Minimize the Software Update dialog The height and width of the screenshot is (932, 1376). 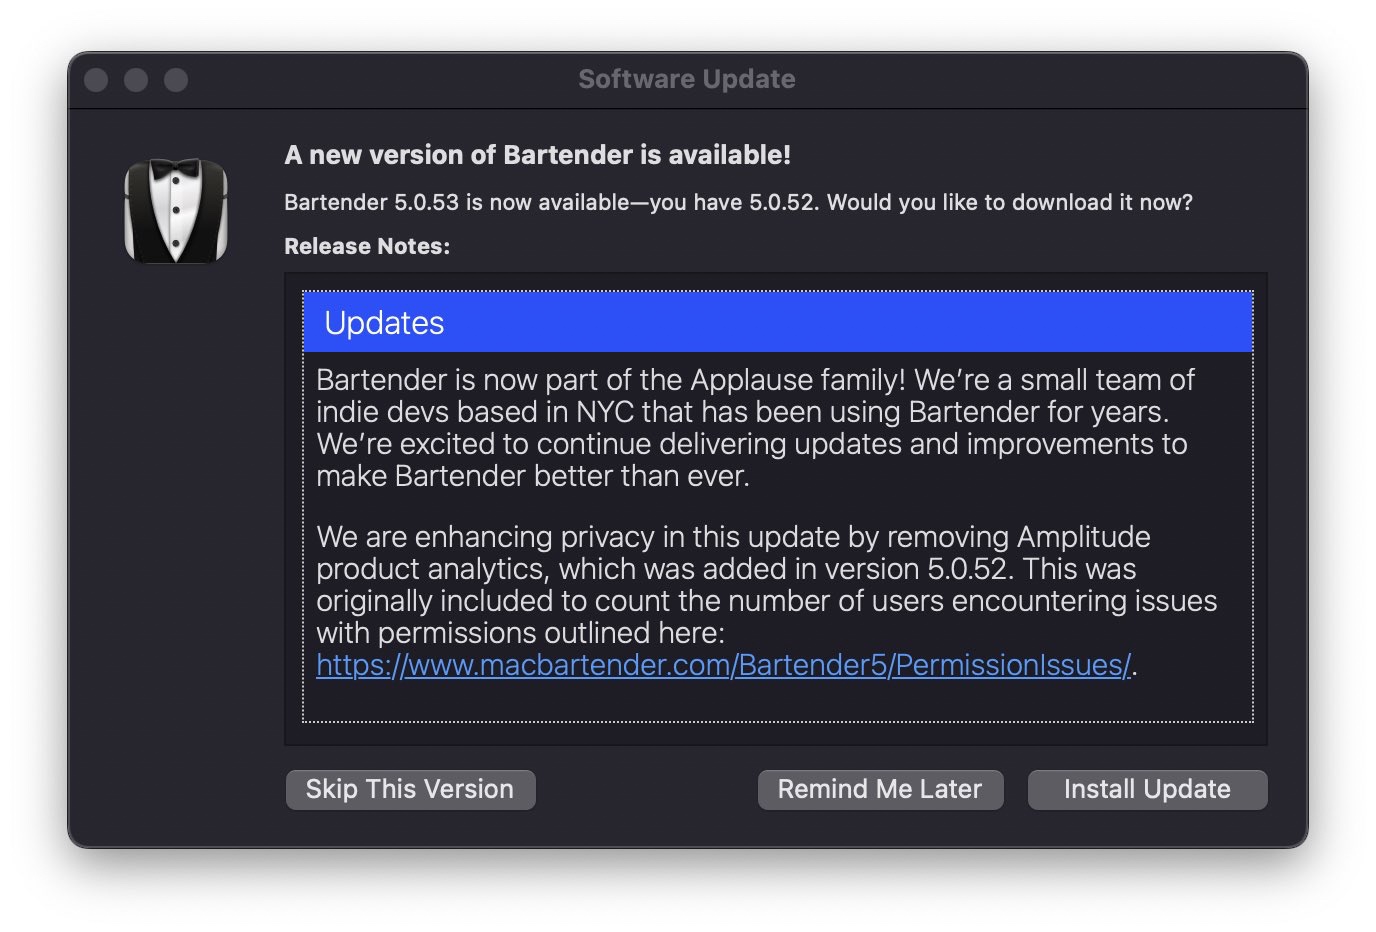pos(136,80)
